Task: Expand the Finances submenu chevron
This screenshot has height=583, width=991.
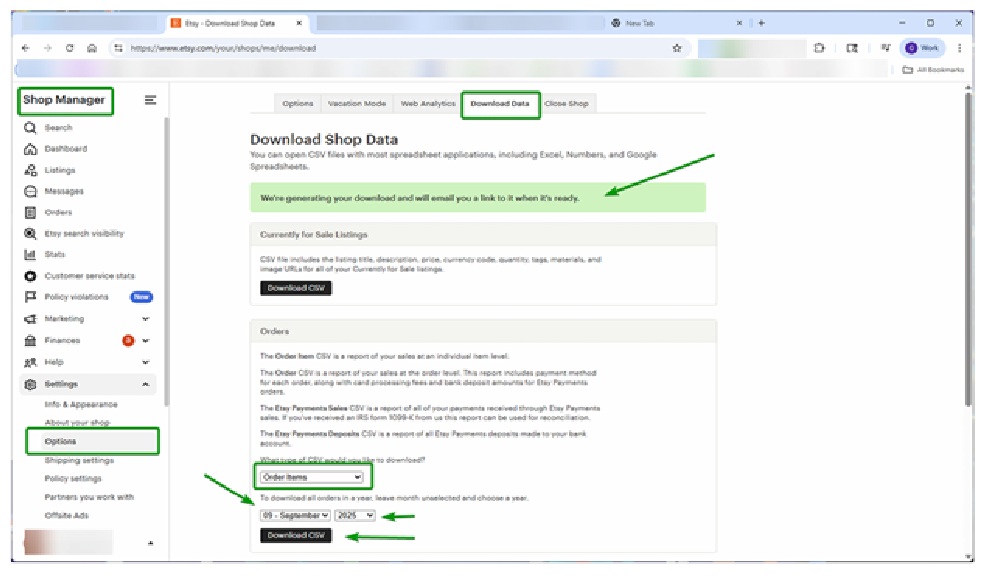Action: tap(145, 340)
